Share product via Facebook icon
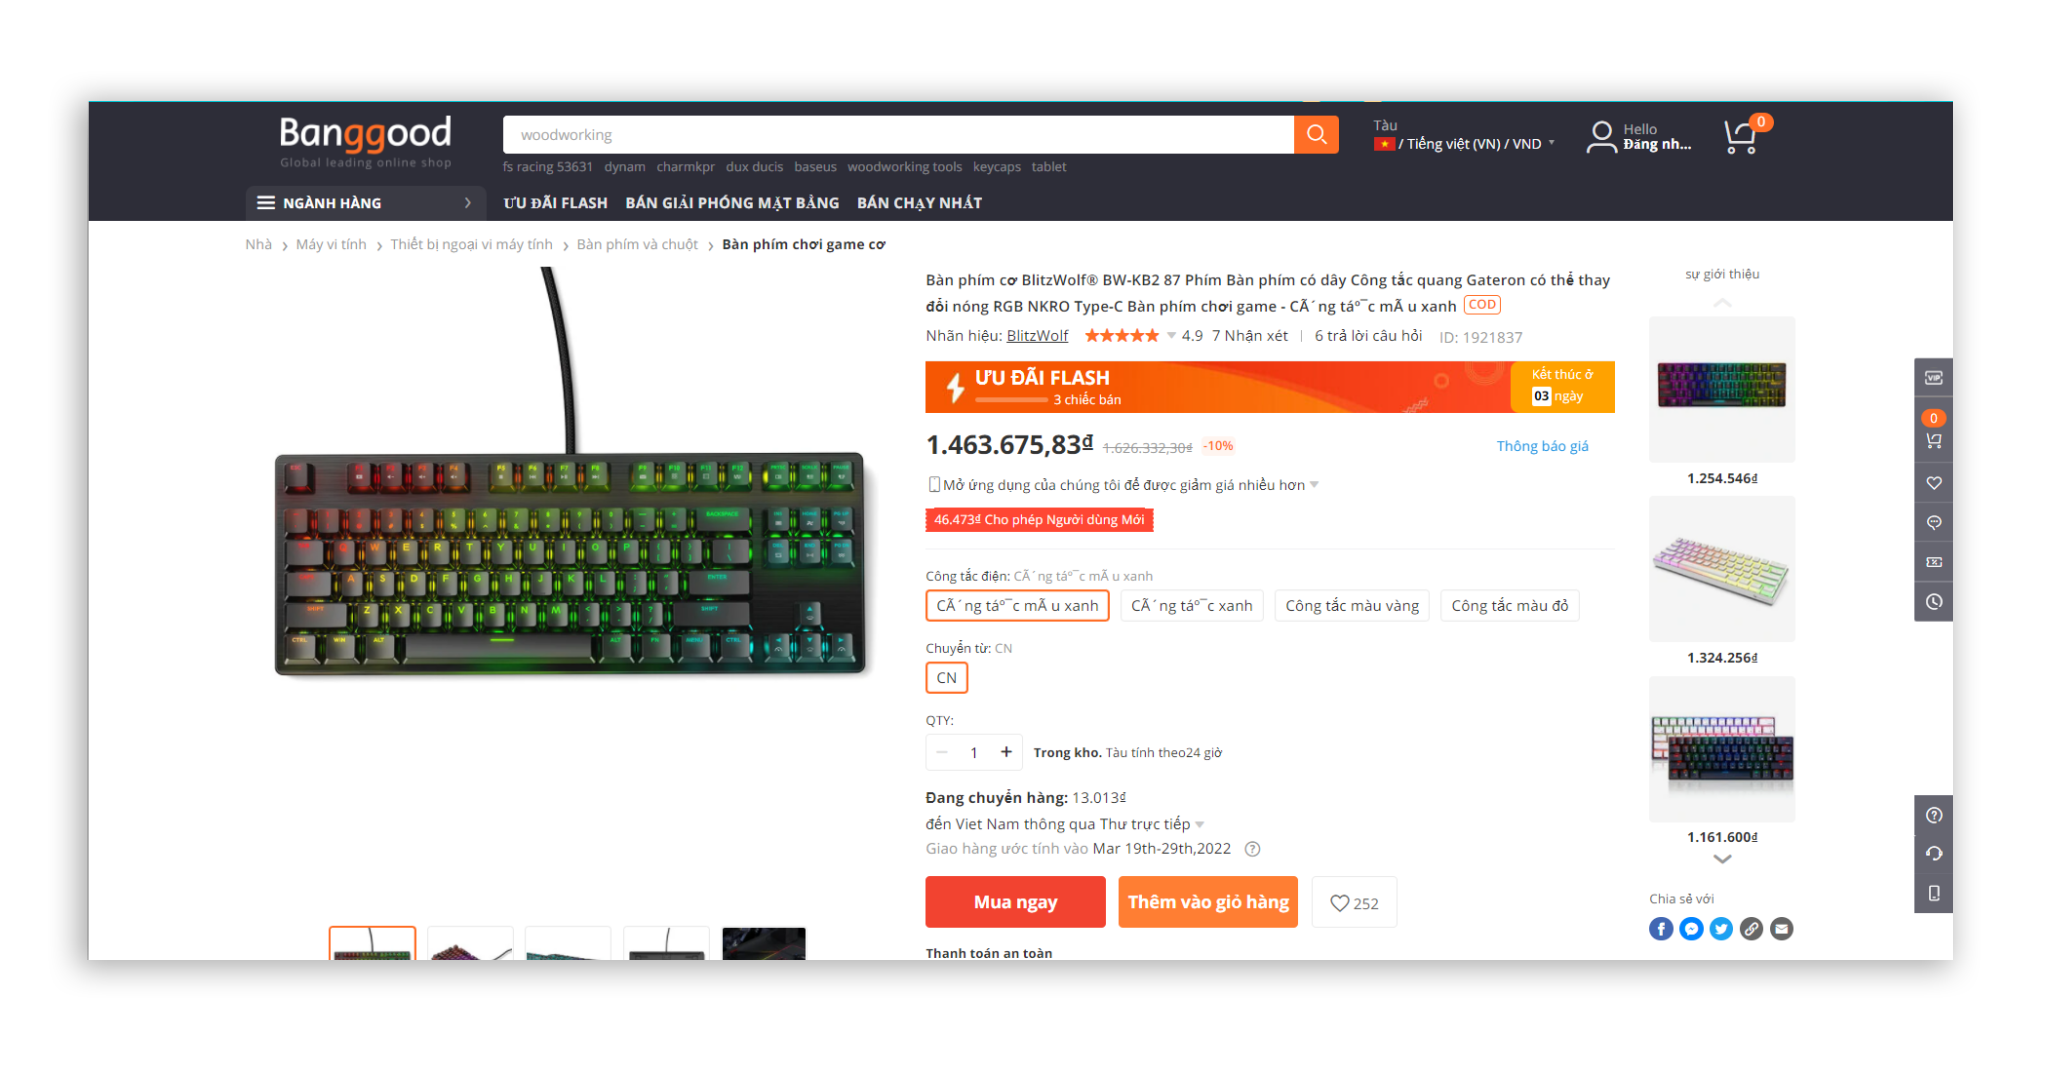 click(x=1661, y=929)
